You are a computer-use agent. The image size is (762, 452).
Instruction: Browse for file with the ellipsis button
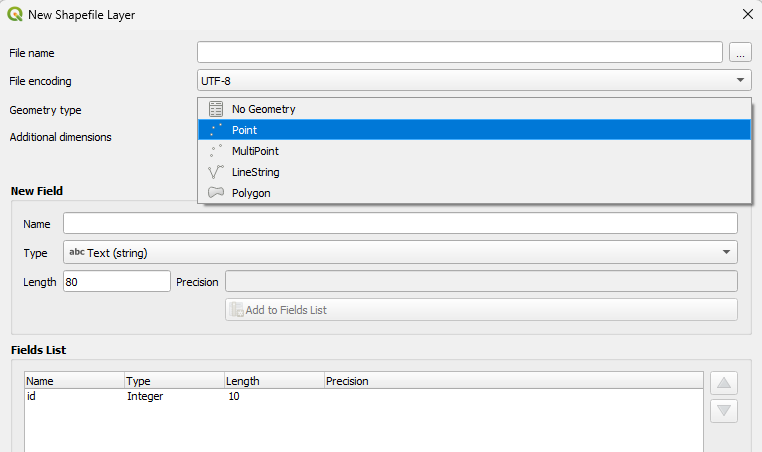point(740,52)
